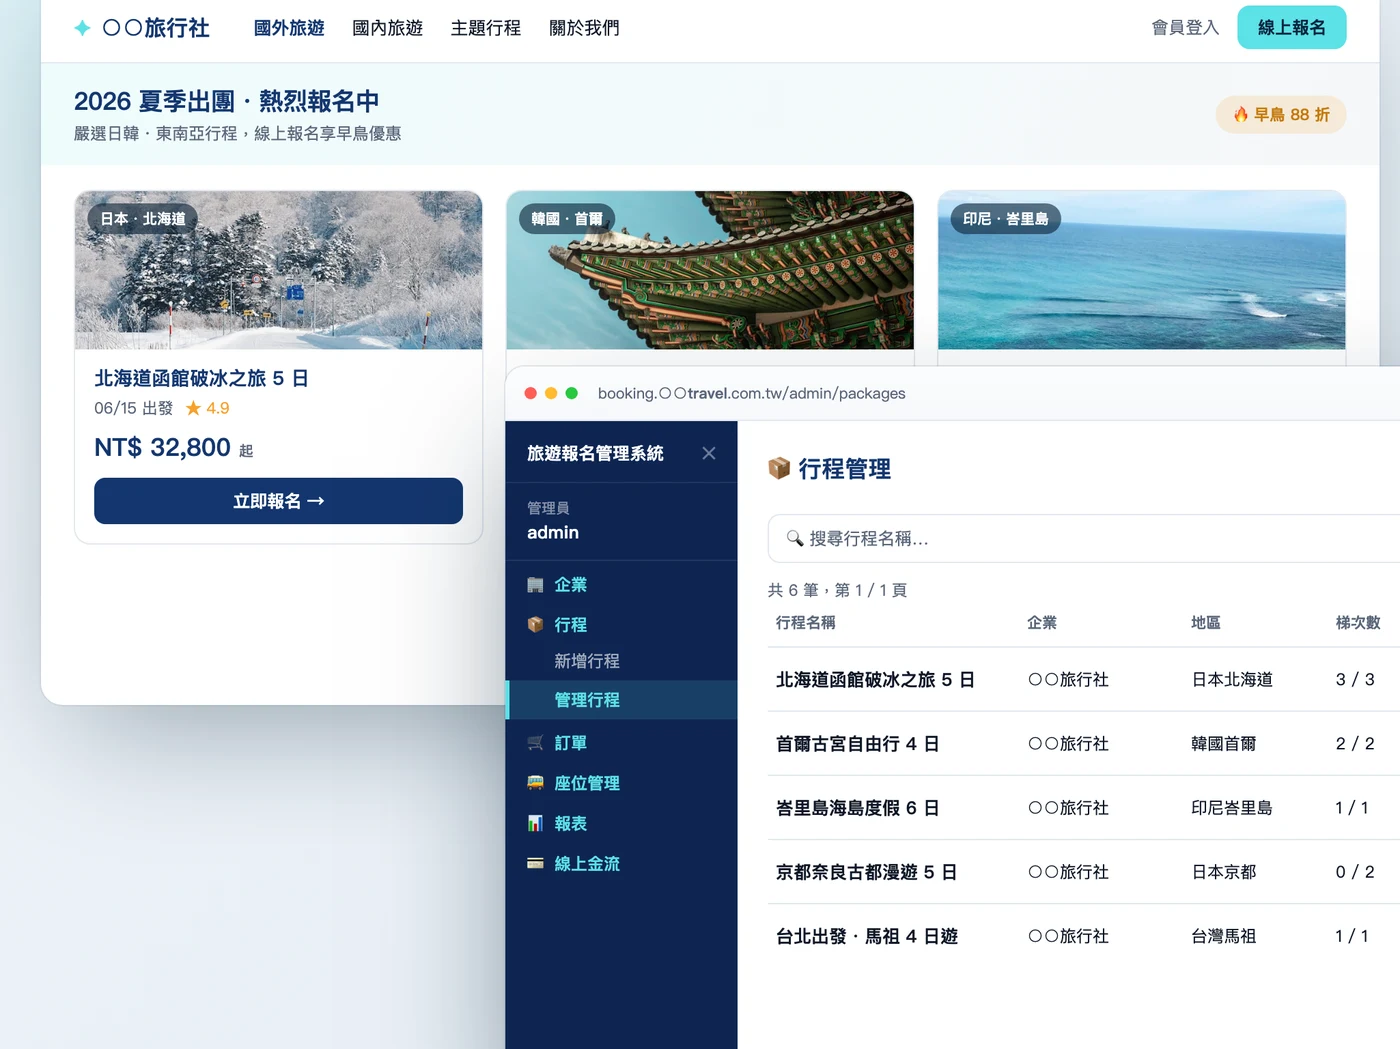Click the package icon beside the 行程管理 heading
Screen dimensions: 1400x1049
779,468
